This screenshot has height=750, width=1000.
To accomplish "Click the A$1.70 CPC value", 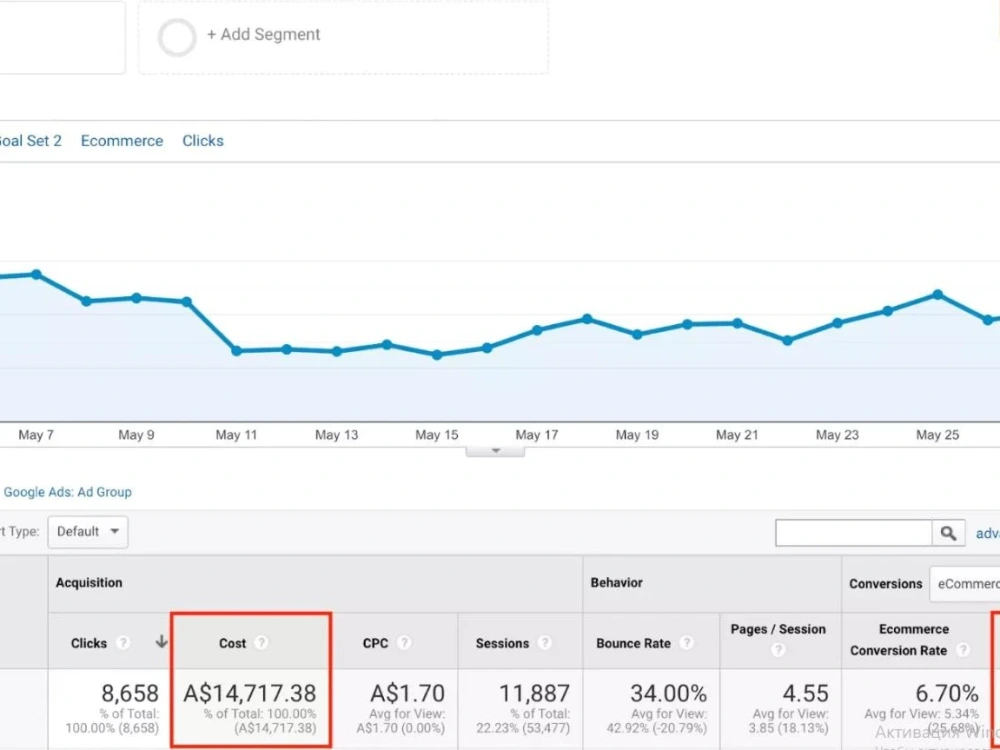I will (408, 693).
